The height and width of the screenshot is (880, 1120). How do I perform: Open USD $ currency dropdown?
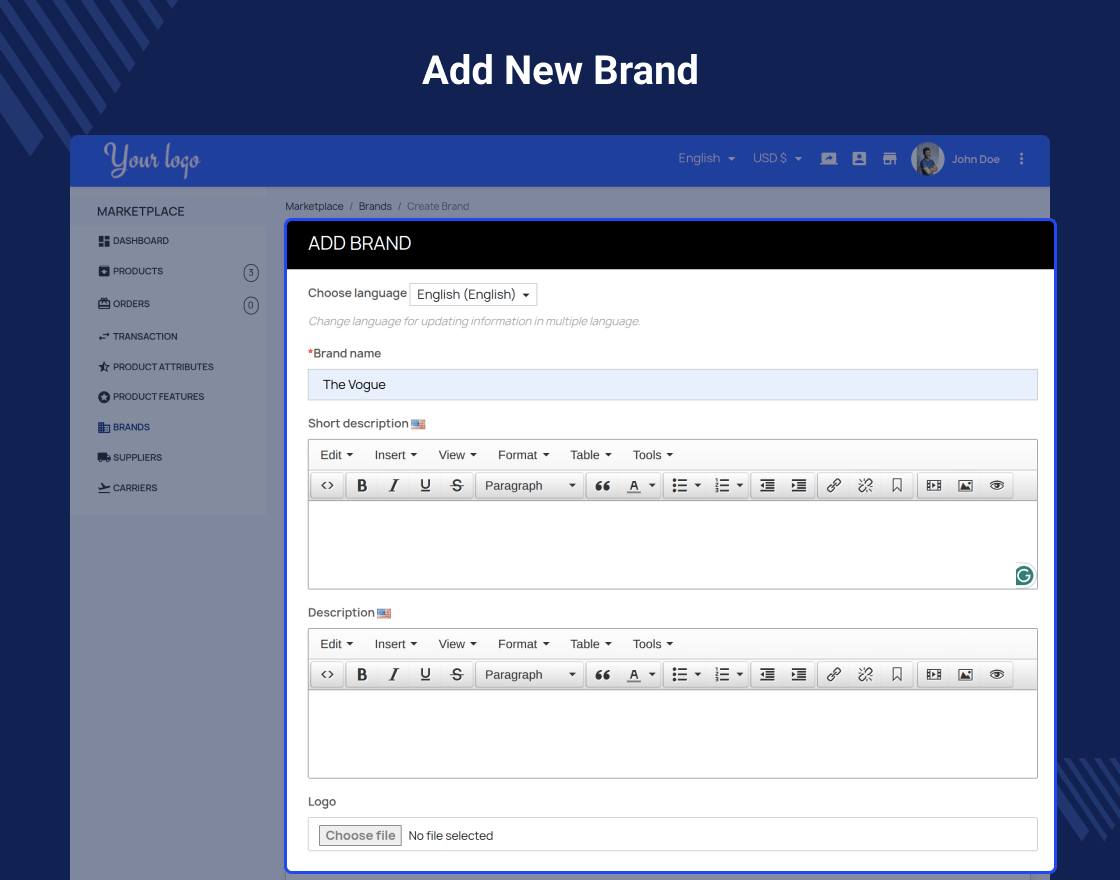(777, 159)
